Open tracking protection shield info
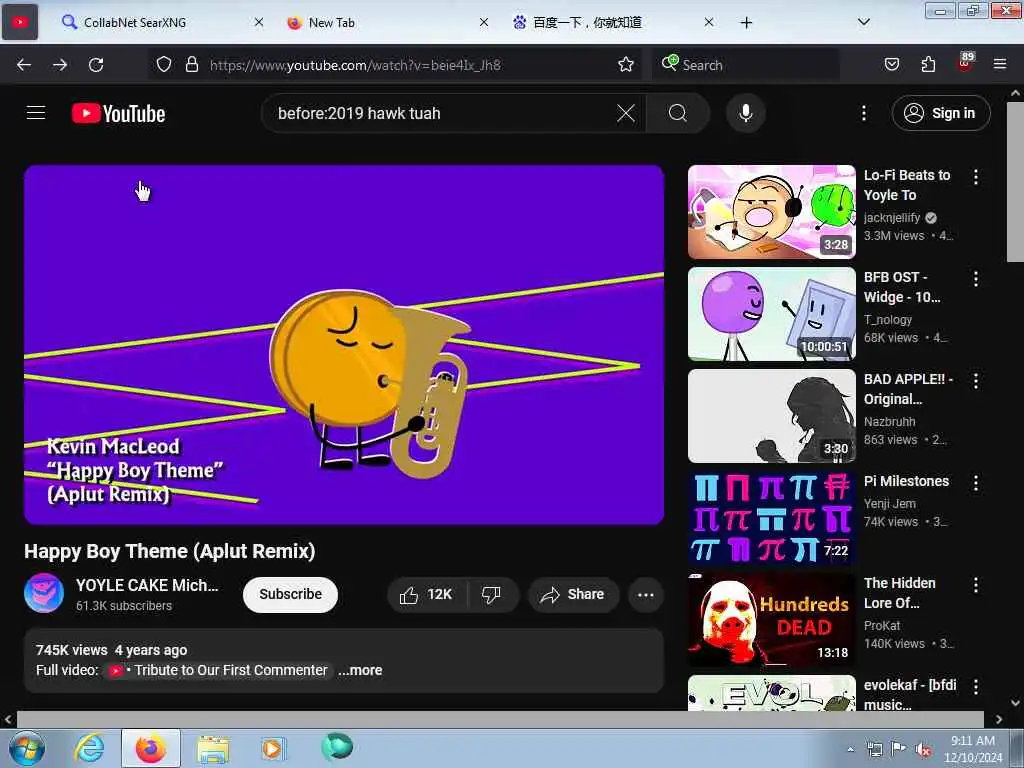Screen dimensions: 1024x768 [x=164, y=65]
